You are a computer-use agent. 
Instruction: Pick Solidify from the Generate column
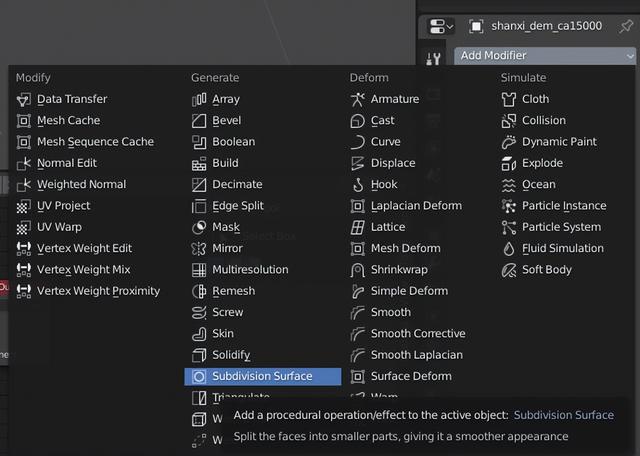(x=231, y=355)
